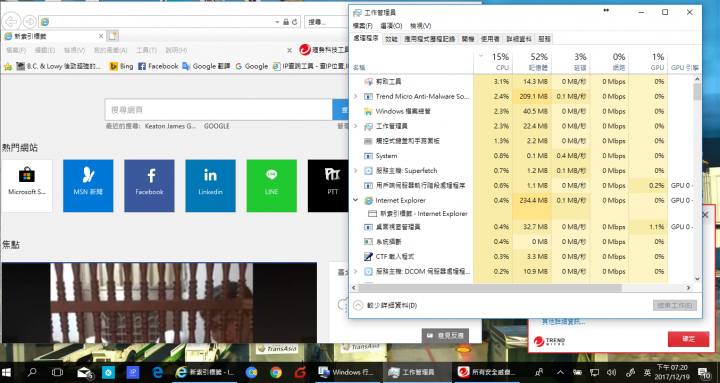This screenshot has height=383, width=720.
Task: Open the Facebook favorite on bookmarks bar
Action: [158, 66]
